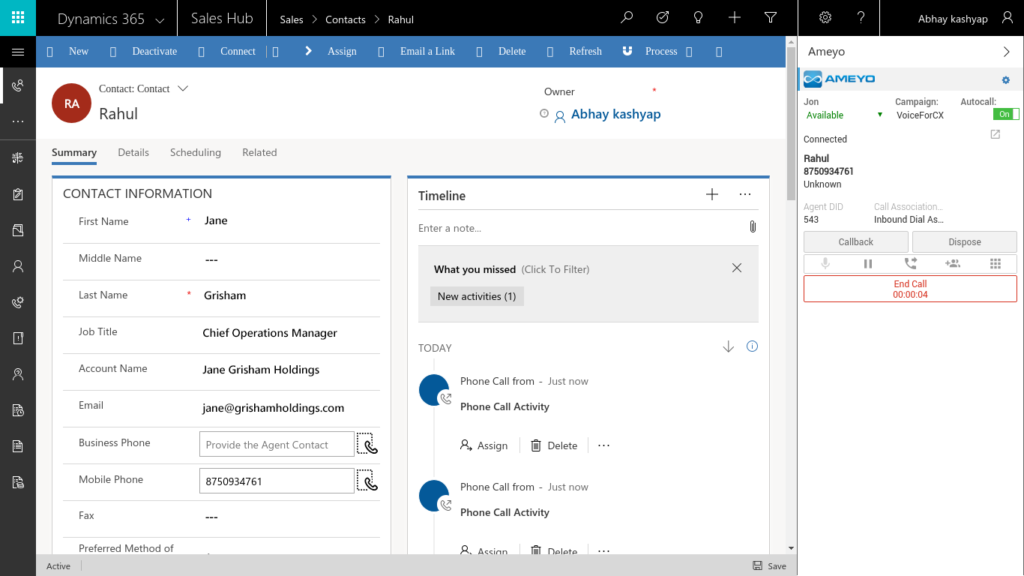Screen dimensions: 1024x576
Task: Delete the first Phone Call Activity
Action: (x=554, y=445)
